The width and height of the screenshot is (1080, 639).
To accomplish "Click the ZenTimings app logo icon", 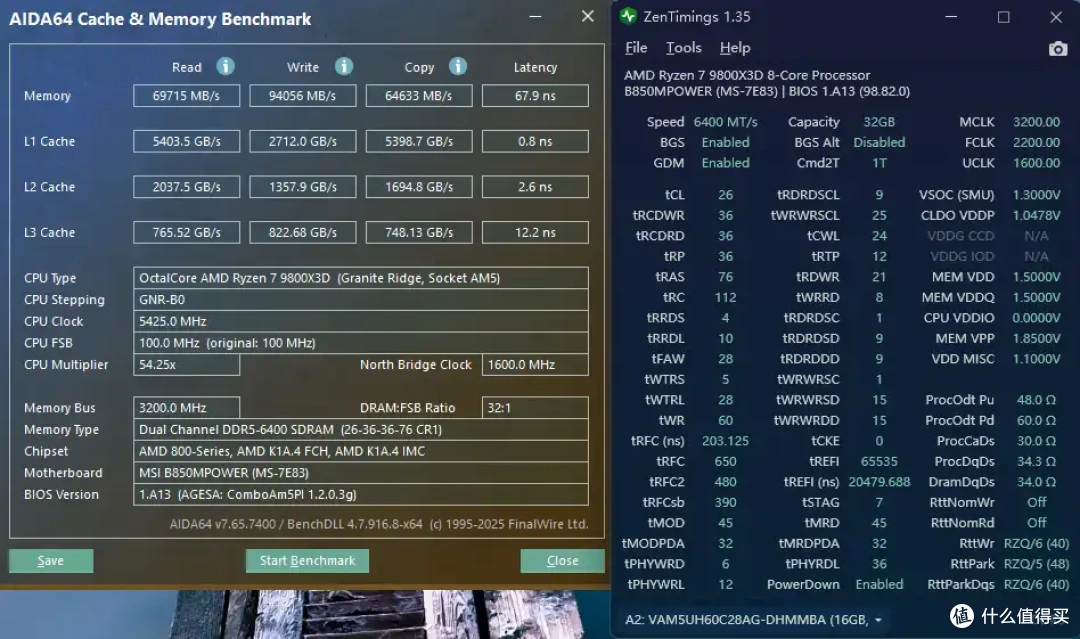I will 628,16.
